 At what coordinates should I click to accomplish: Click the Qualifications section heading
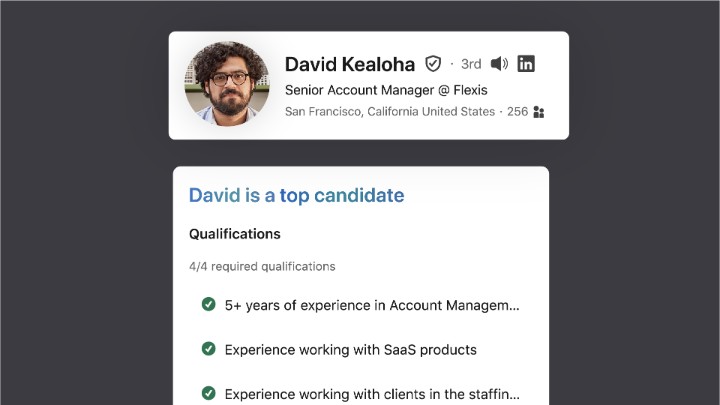[235, 234]
